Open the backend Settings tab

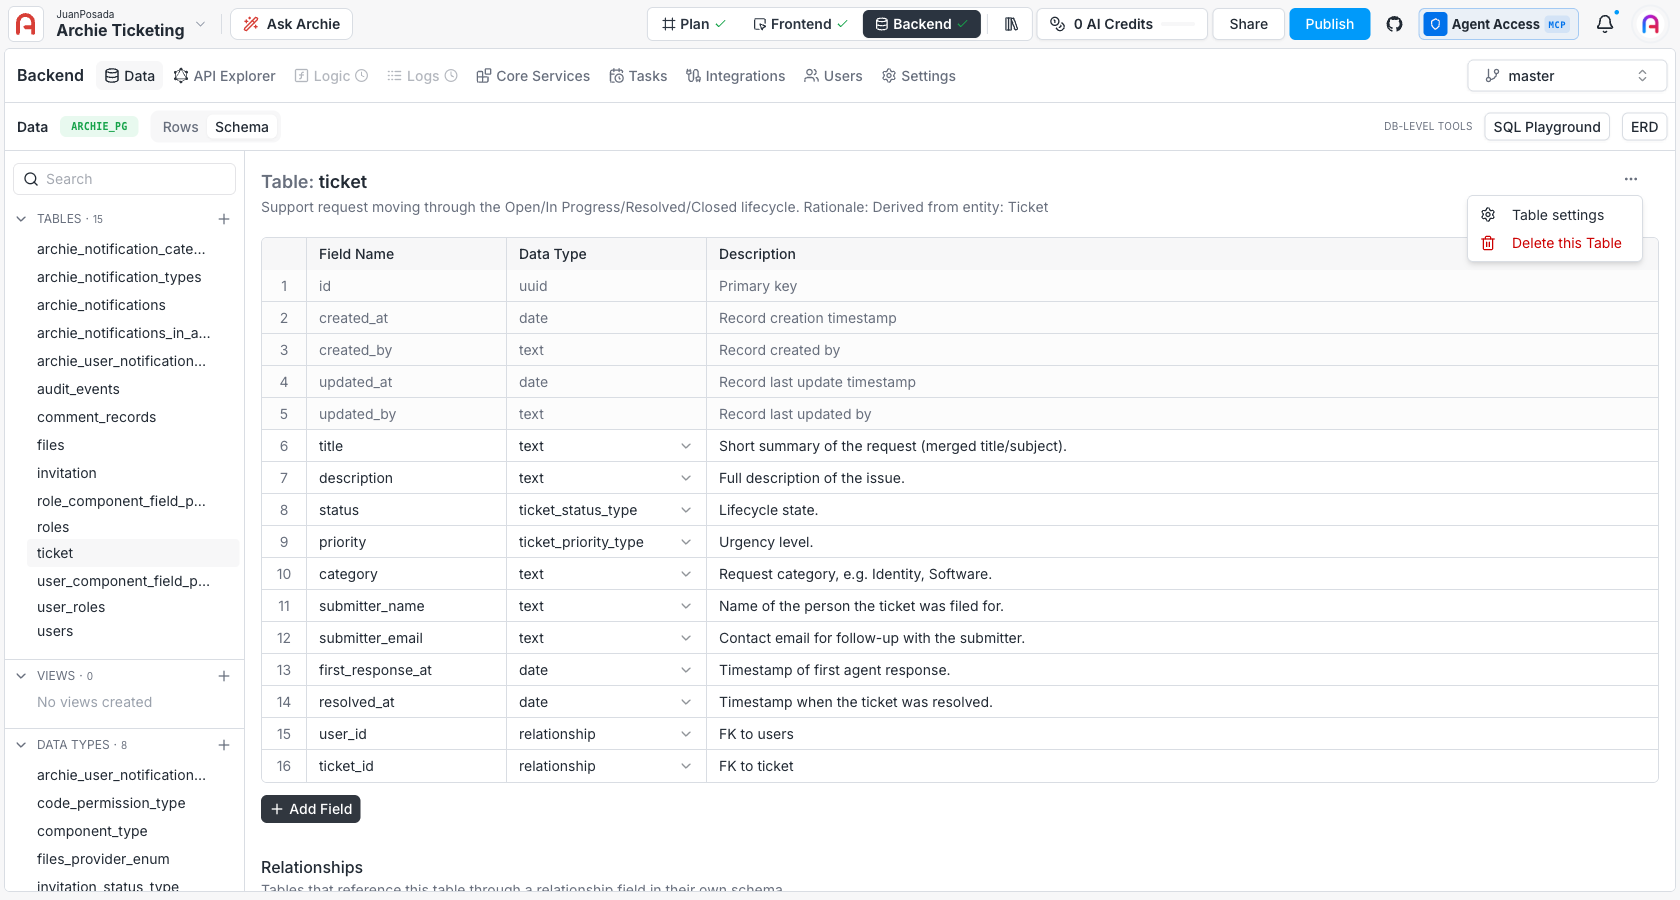tap(918, 76)
